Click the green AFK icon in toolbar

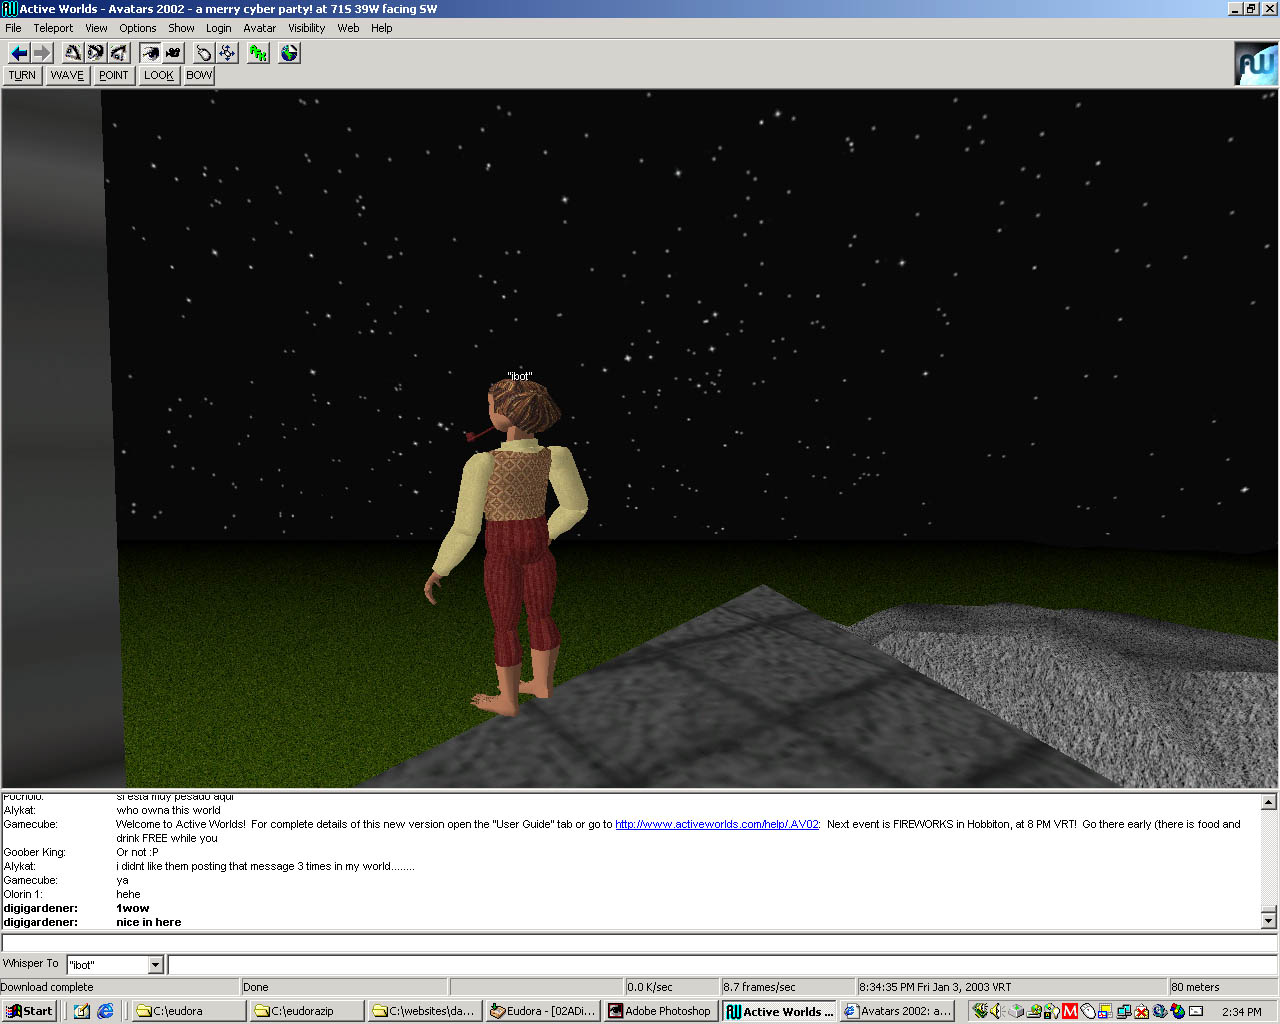(x=259, y=53)
